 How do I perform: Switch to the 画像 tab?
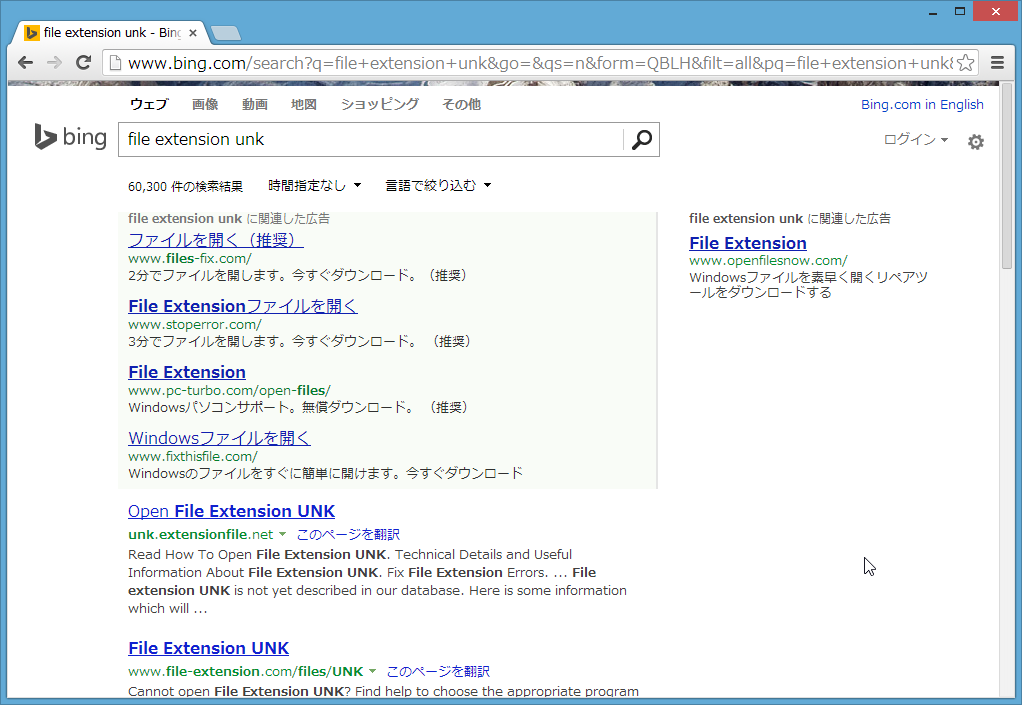coord(205,104)
